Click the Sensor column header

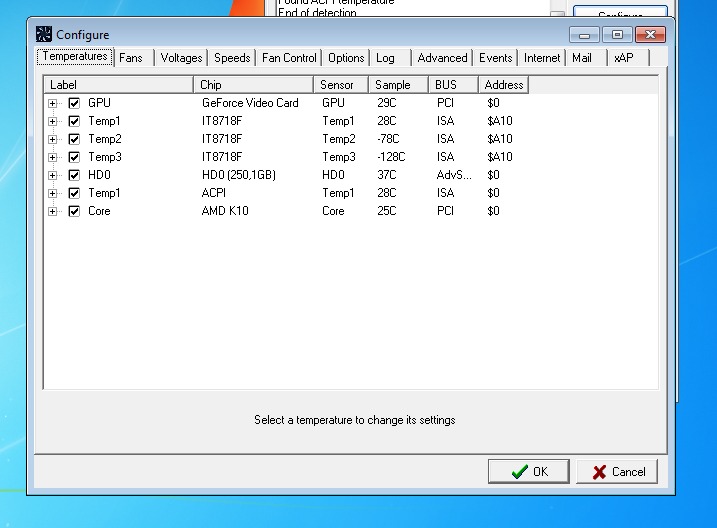(341, 85)
